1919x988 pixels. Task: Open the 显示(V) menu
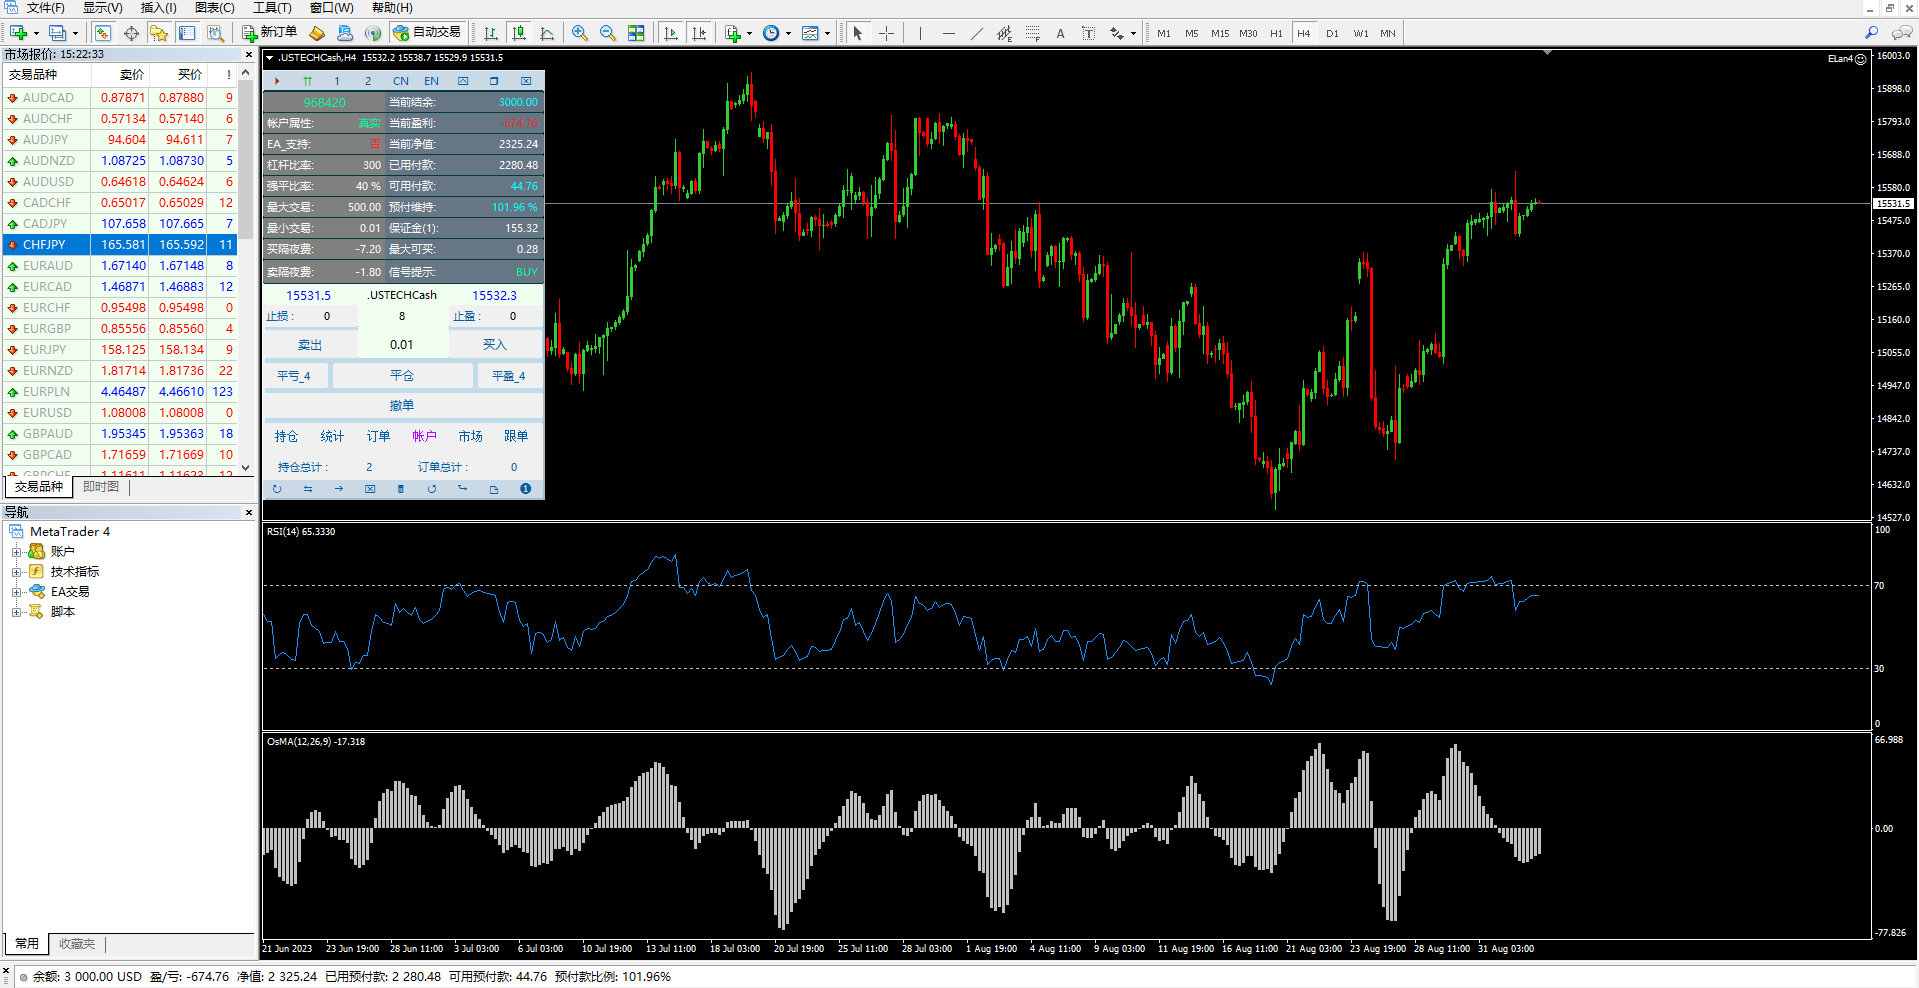(102, 8)
